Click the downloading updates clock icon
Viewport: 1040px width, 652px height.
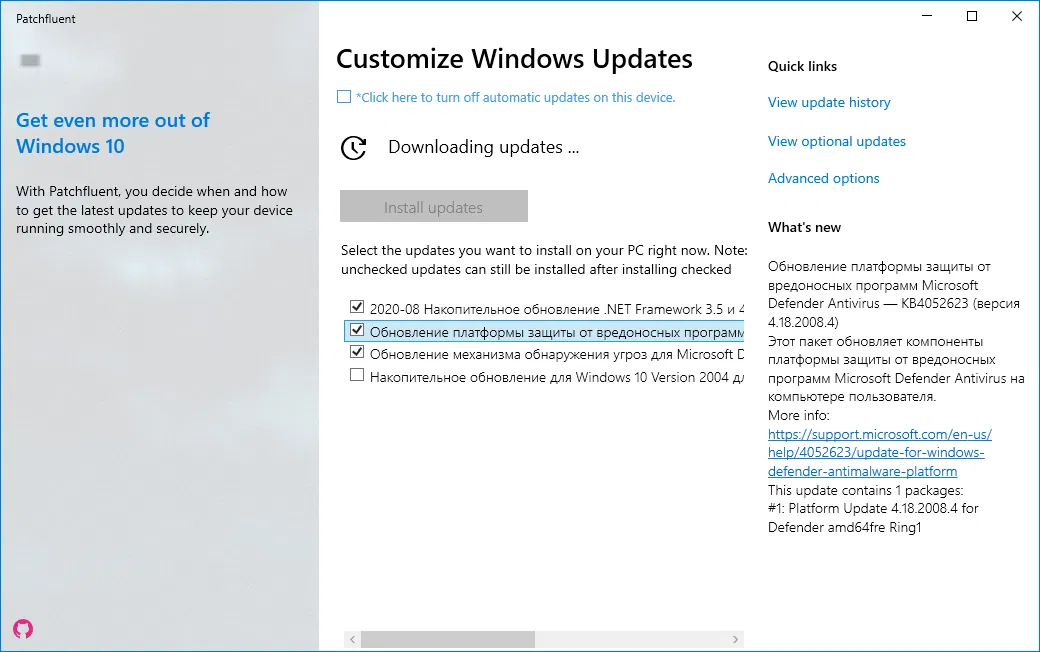353,148
